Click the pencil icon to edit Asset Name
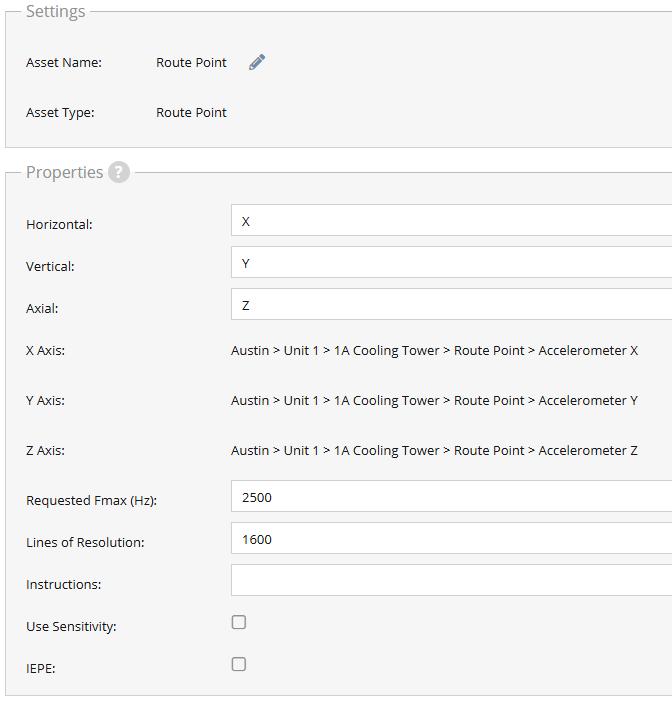Image resolution: width=672 pixels, height=702 pixels. click(x=257, y=62)
